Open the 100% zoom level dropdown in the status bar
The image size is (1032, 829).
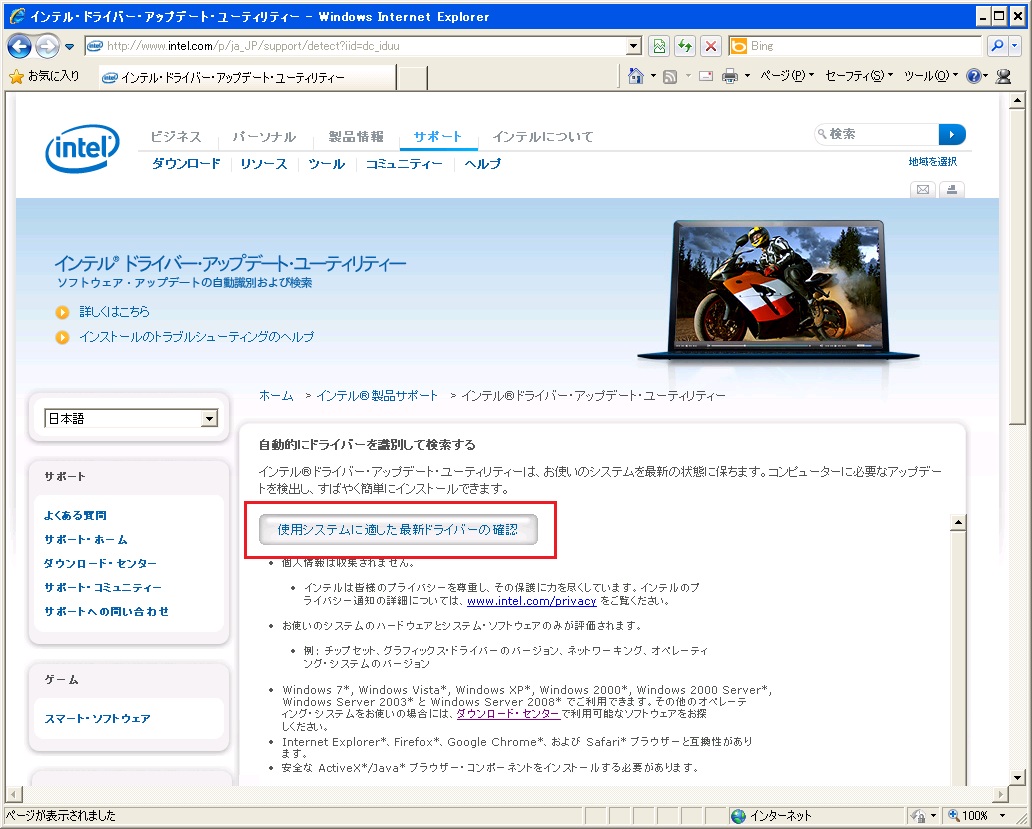pyautogui.click(x=1002, y=816)
